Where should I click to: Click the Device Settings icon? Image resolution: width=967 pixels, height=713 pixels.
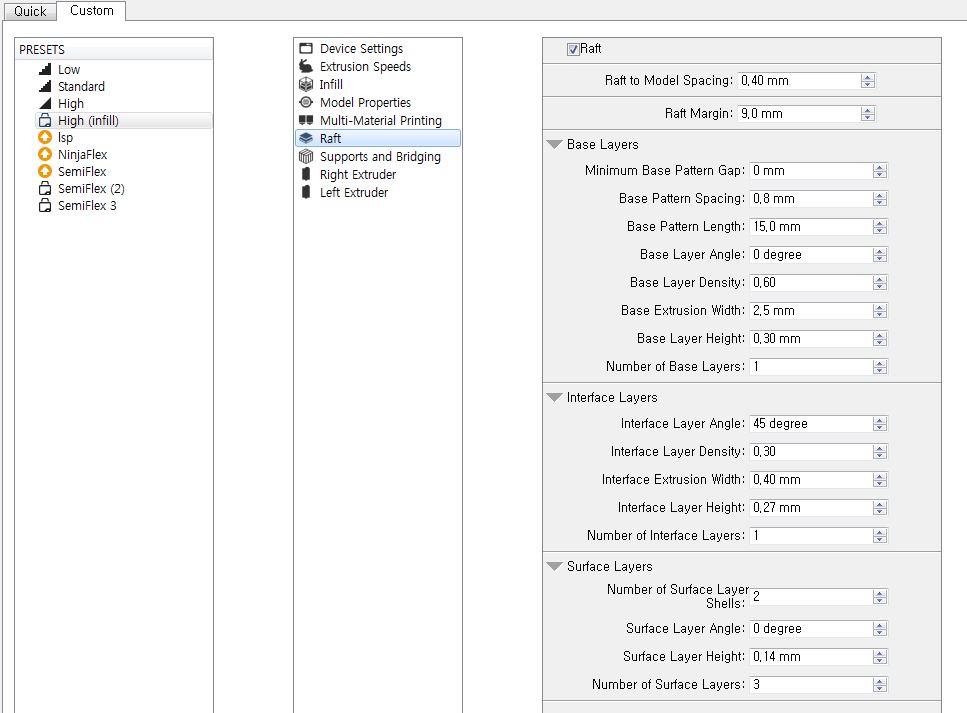306,48
